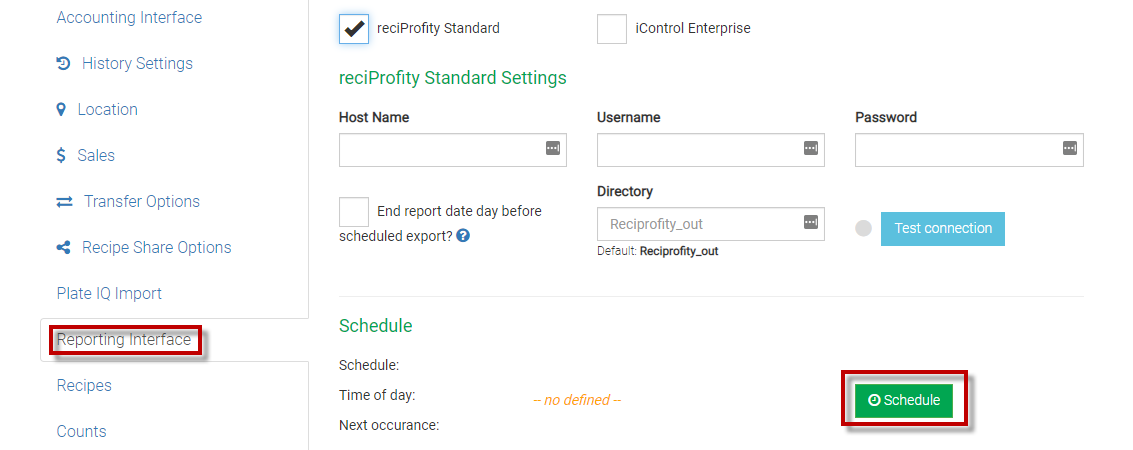Click the Sales dollar sign icon
The height and width of the screenshot is (450, 1133).
click(61, 155)
